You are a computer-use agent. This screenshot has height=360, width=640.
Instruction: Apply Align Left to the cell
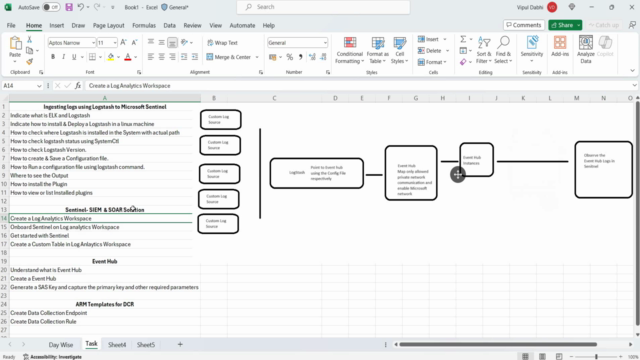click(151, 57)
